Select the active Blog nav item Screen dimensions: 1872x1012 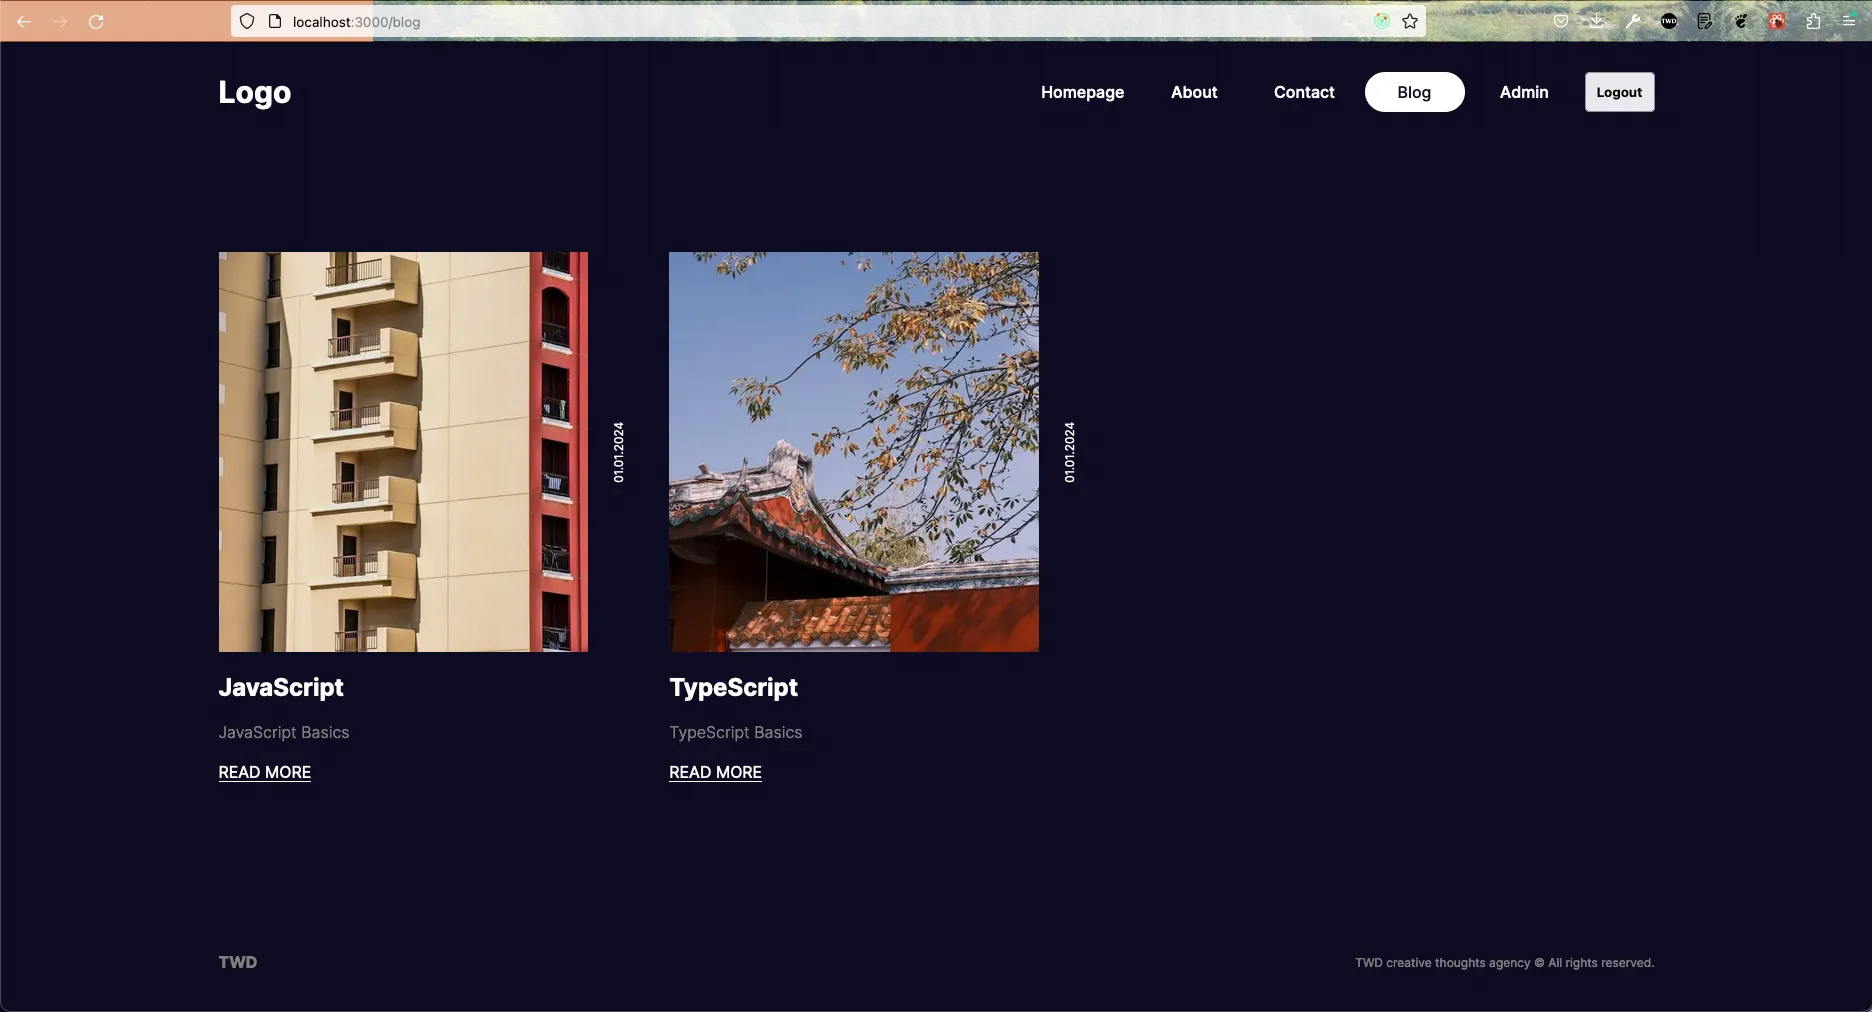click(x=1414, y=92)
